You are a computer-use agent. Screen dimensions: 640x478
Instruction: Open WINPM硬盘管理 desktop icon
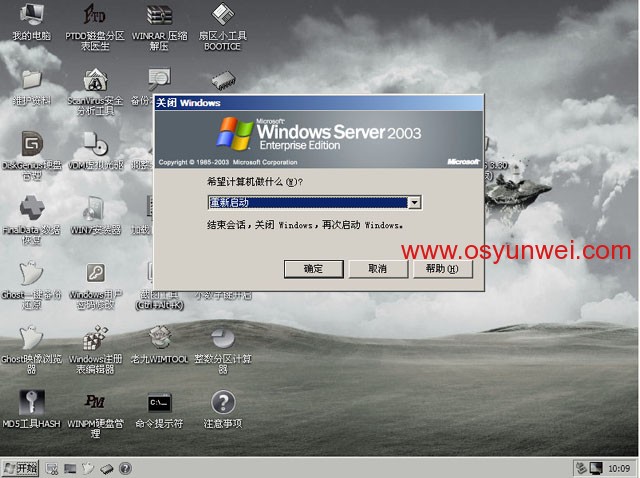tap(96, 414)
